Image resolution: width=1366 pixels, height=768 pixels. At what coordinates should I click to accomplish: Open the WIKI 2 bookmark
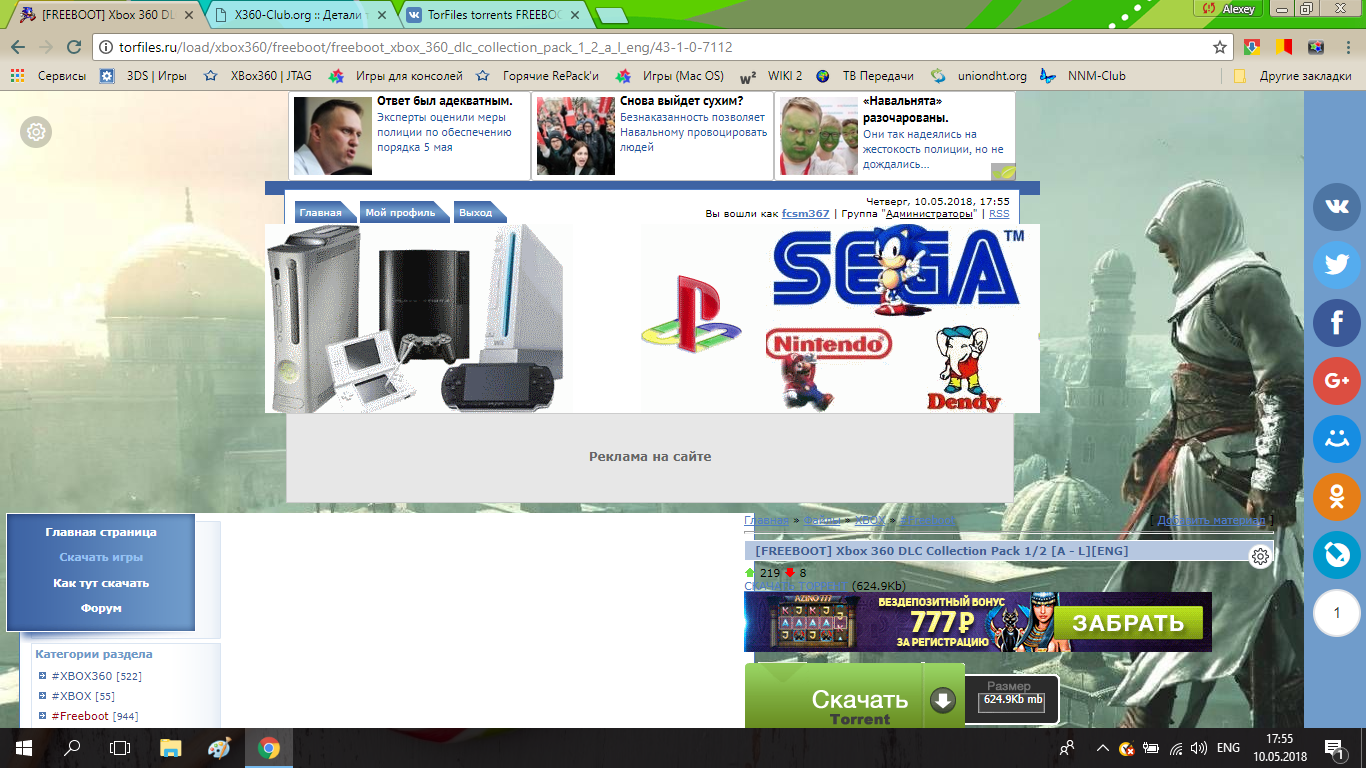[x=772, y=75]
